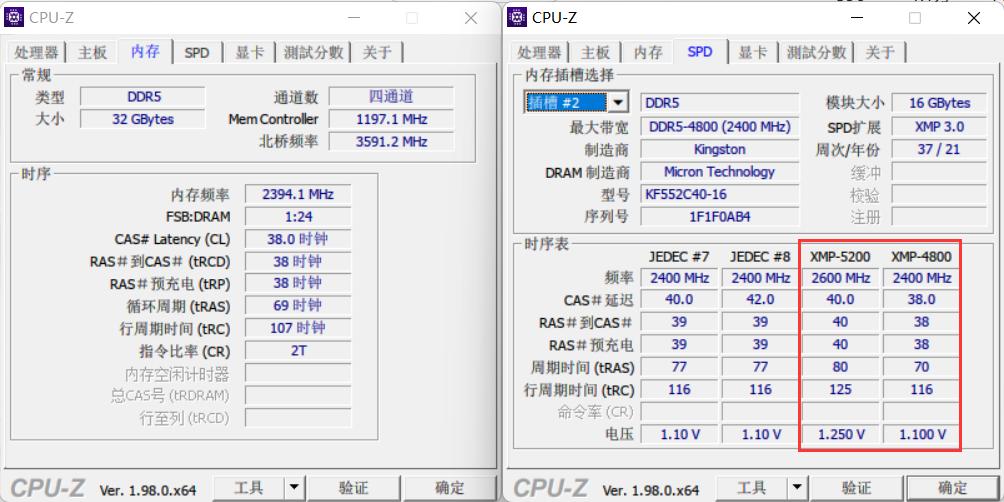Image resolution: width=1004 pixels, height=502 pixels.
Task: Click the 制造商 value Kingston
Action: [720, 149]
